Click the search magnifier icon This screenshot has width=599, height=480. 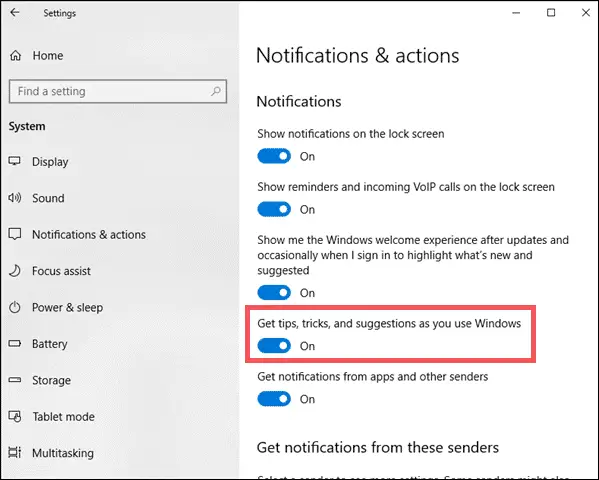tap(216, 91)
